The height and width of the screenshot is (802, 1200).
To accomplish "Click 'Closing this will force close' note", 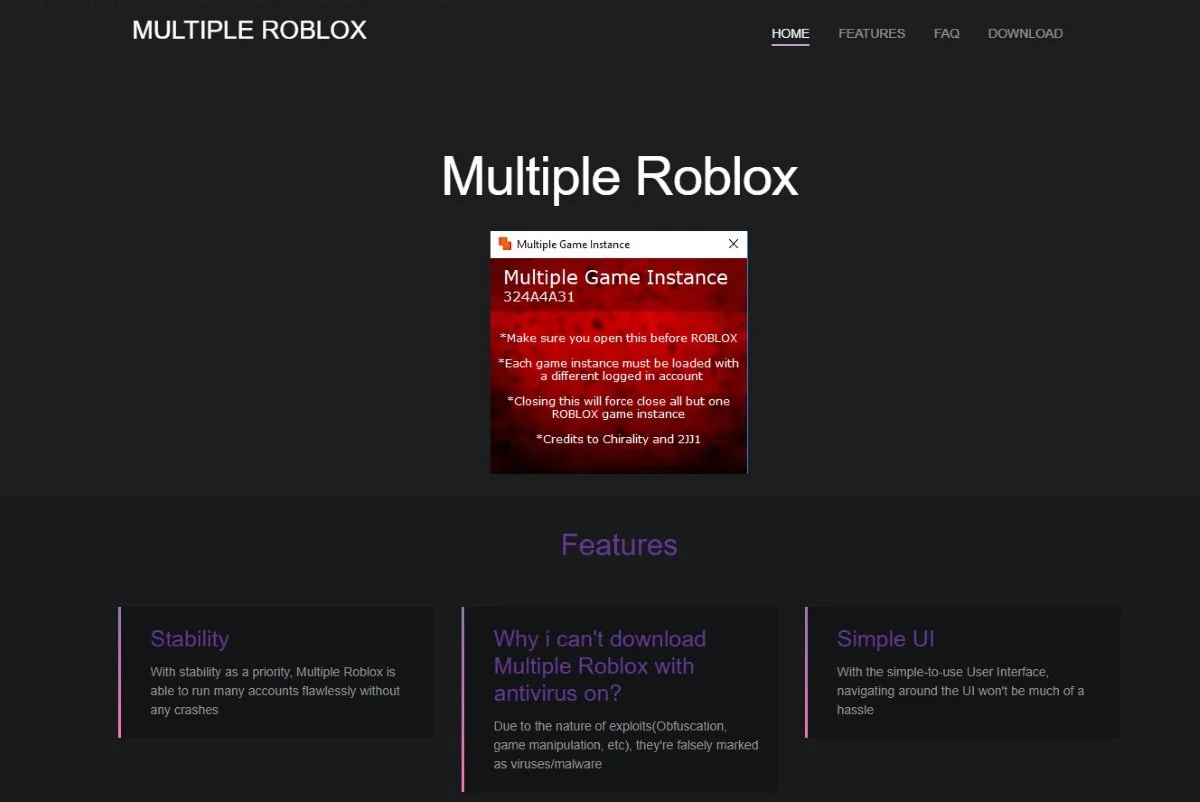I will [619, 407].
